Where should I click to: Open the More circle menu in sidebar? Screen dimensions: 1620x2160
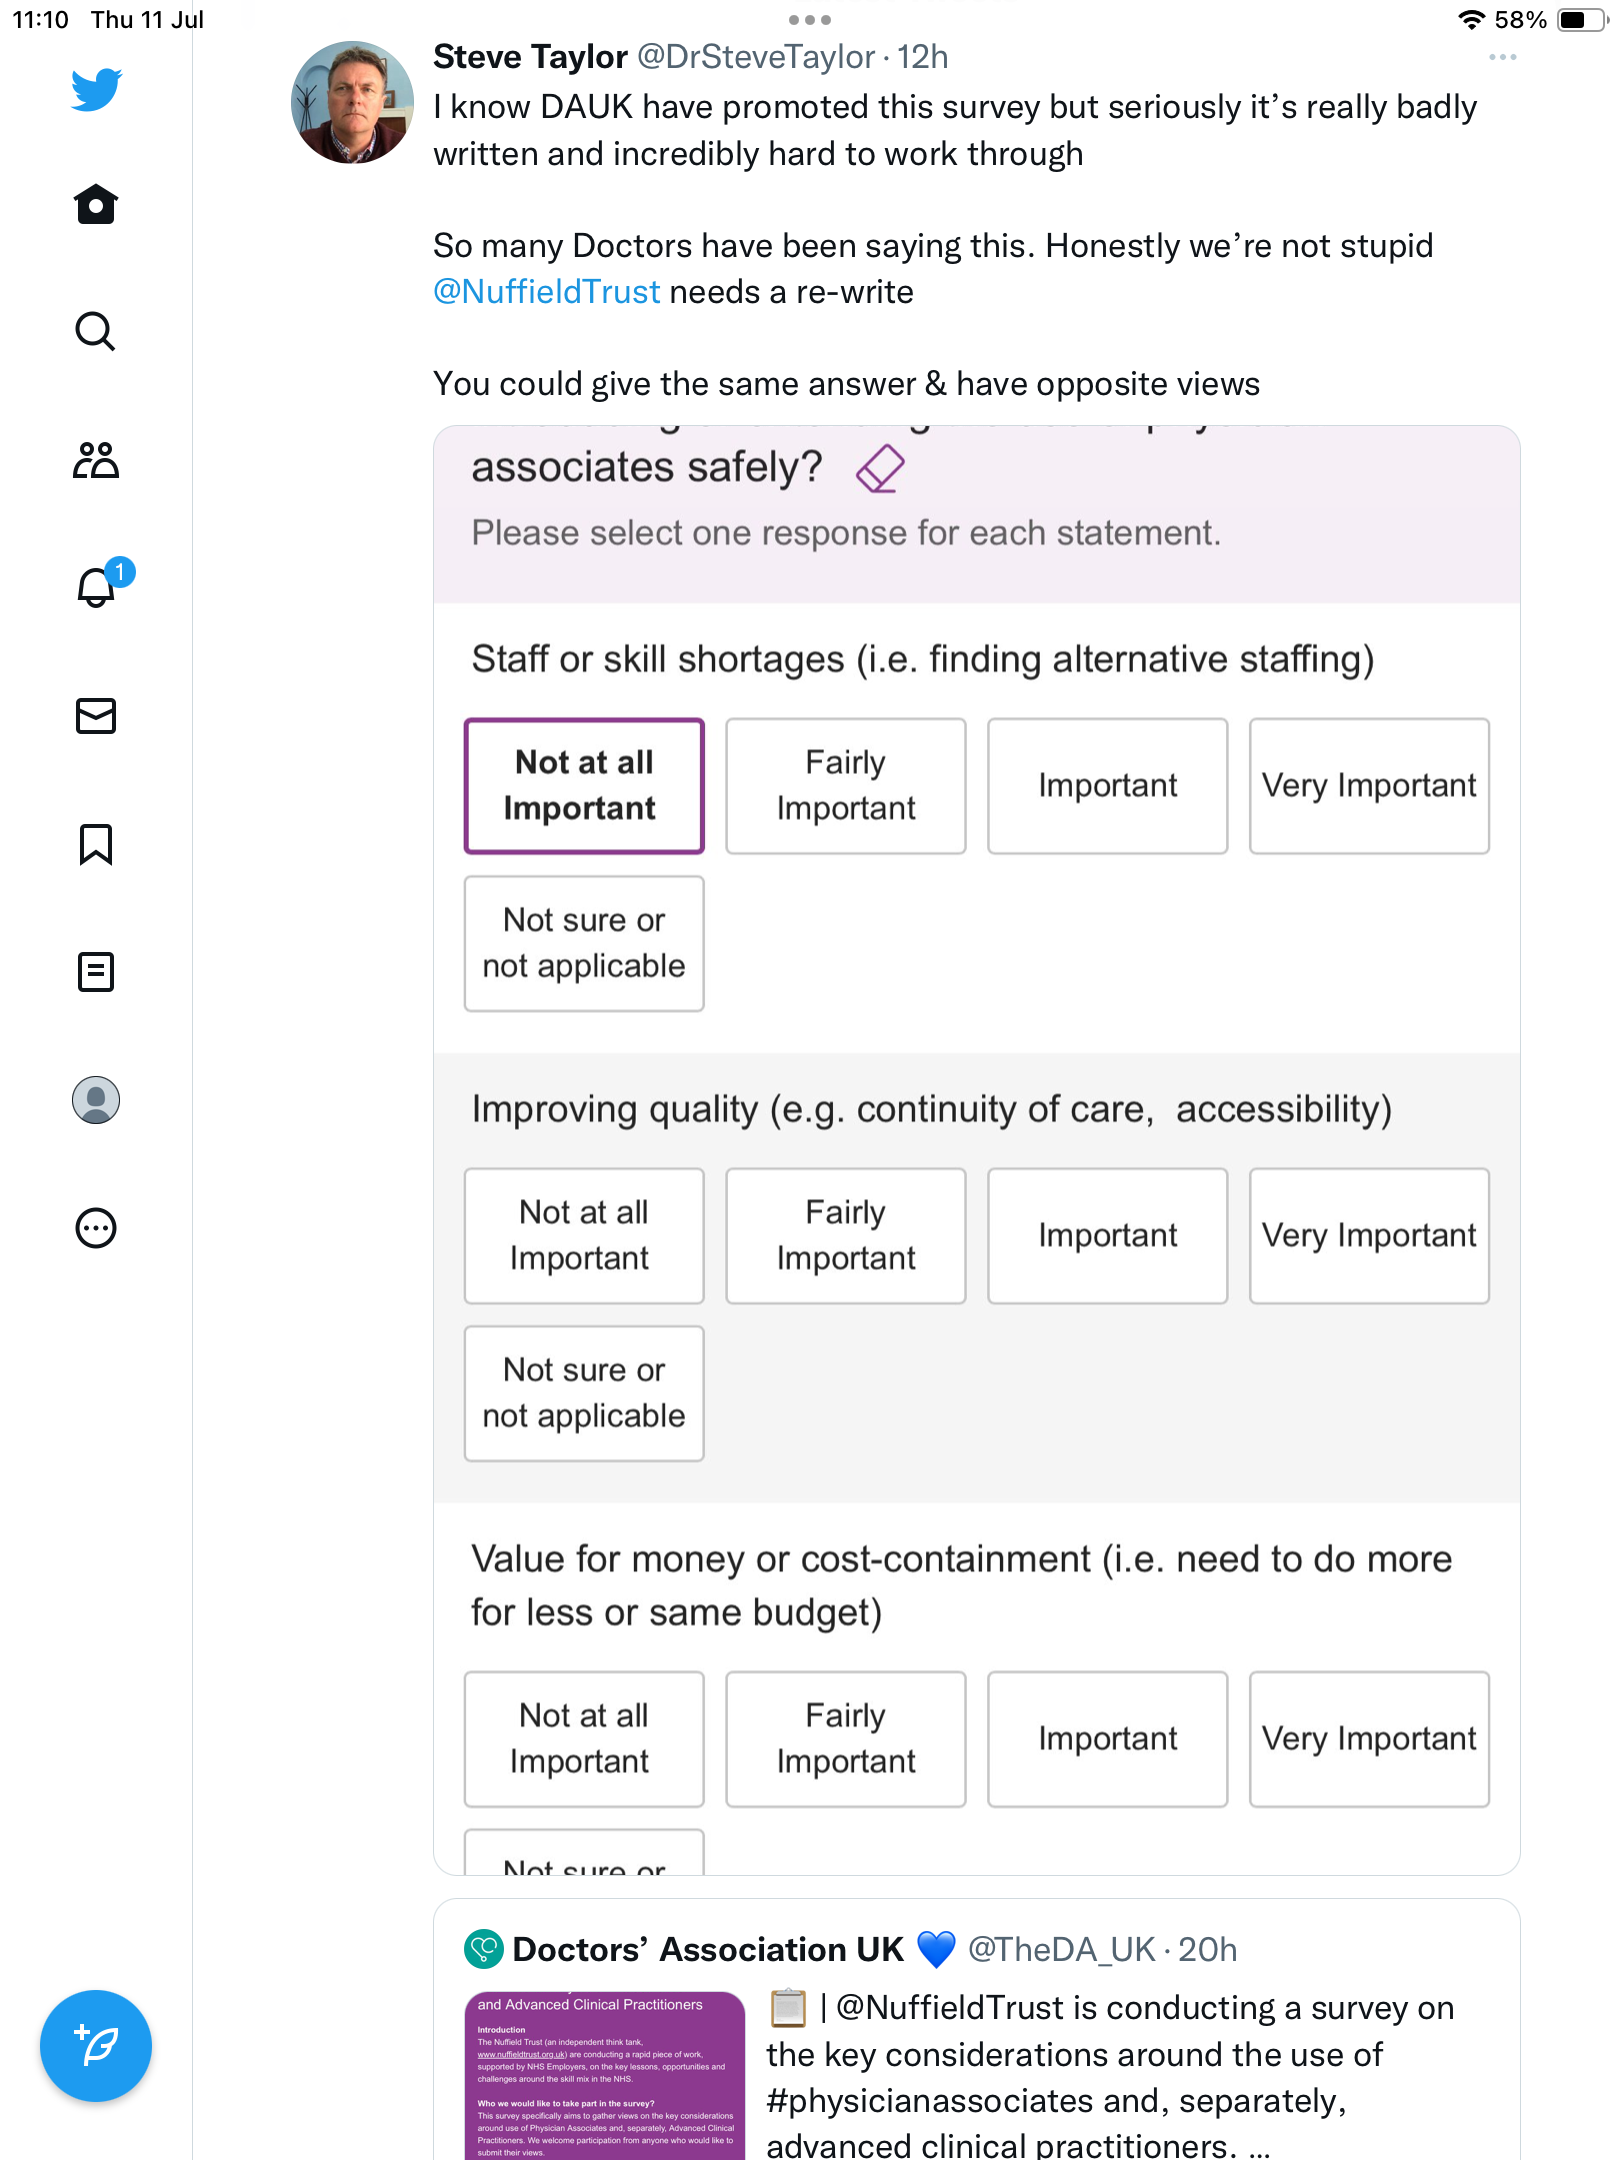96,1228
